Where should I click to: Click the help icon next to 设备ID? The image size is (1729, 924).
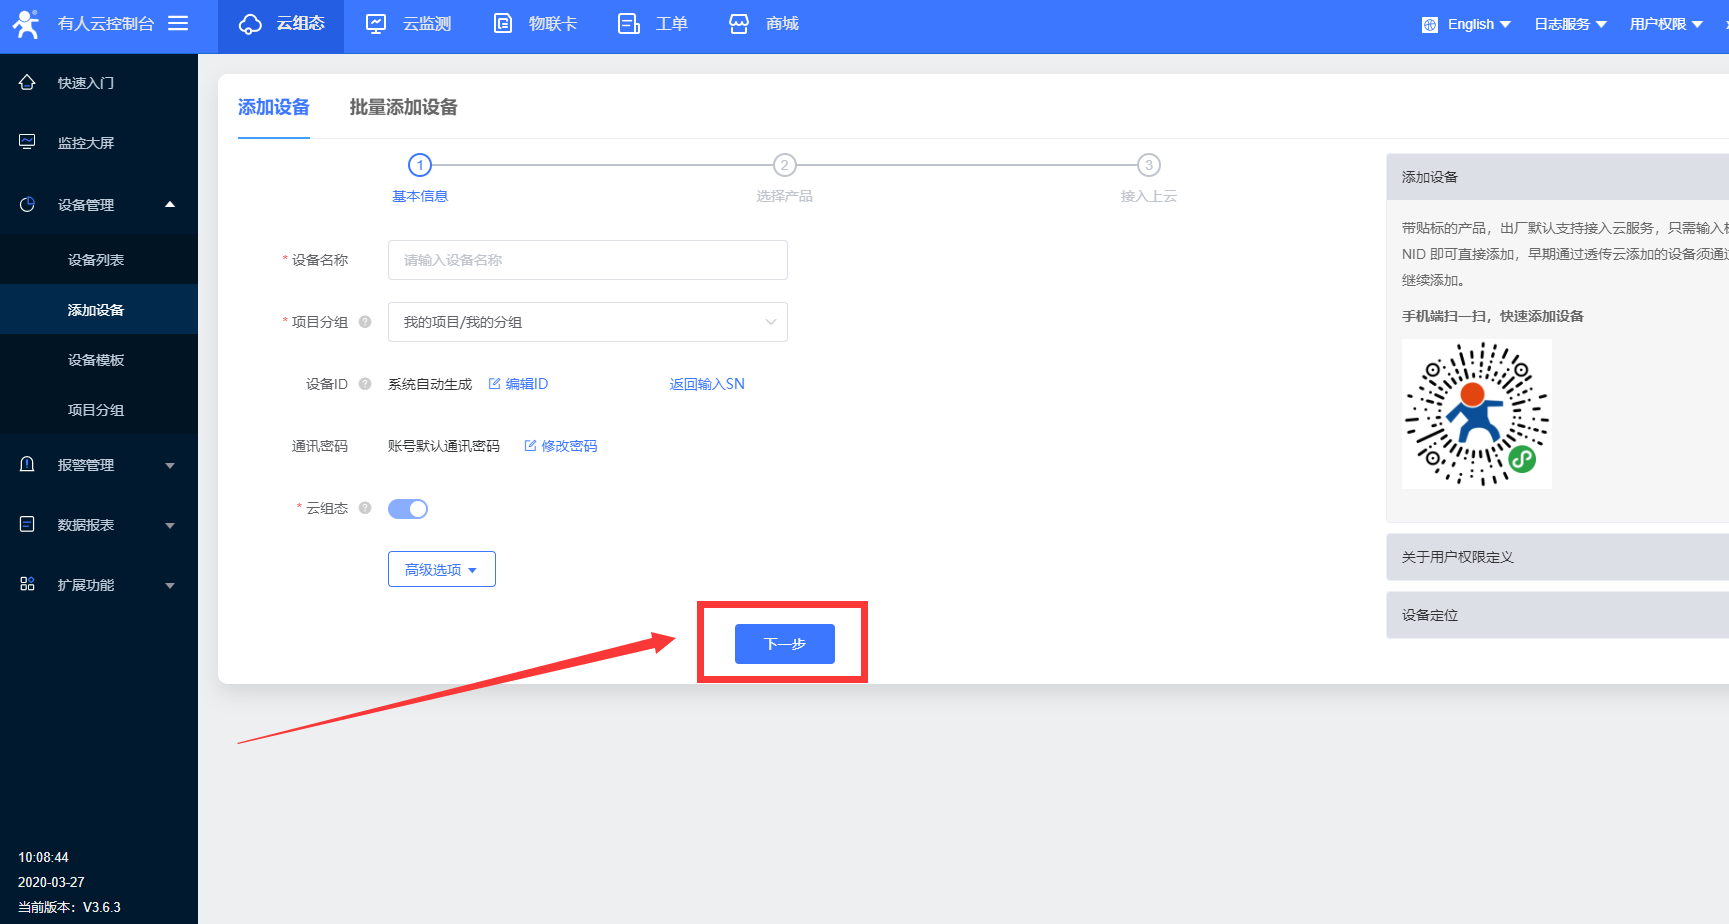[x=365, y=384]
